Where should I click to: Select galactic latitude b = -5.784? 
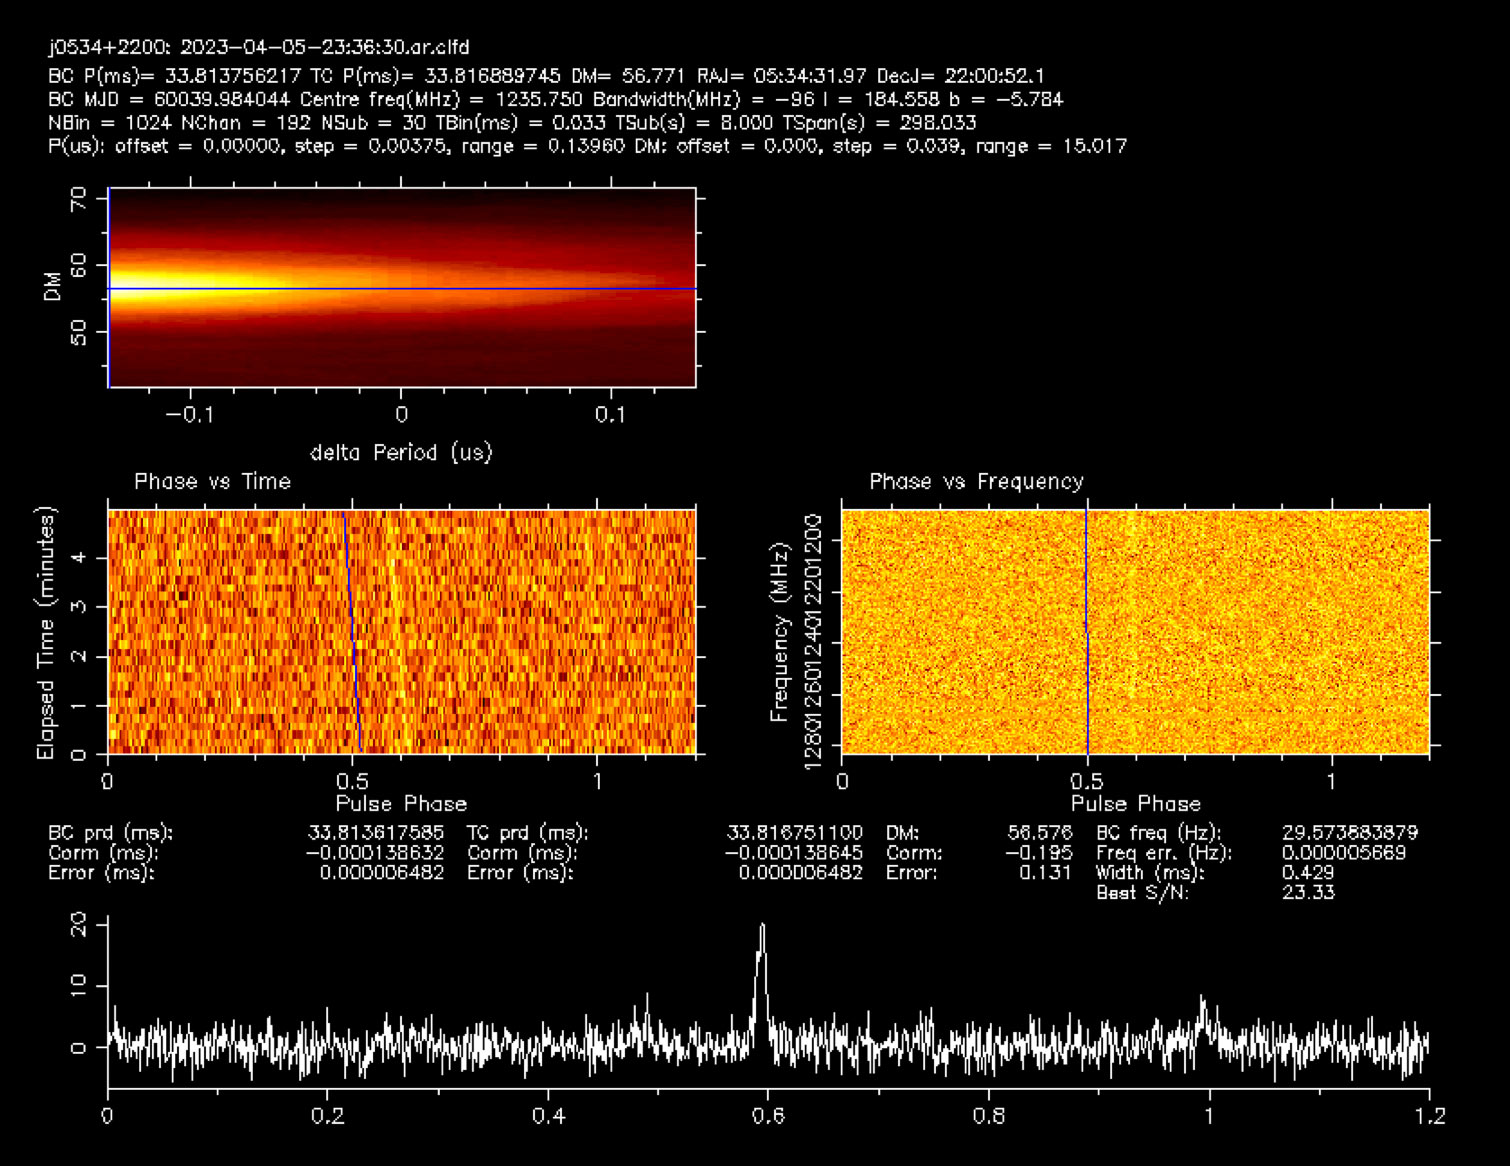[x=1007, y=99]
